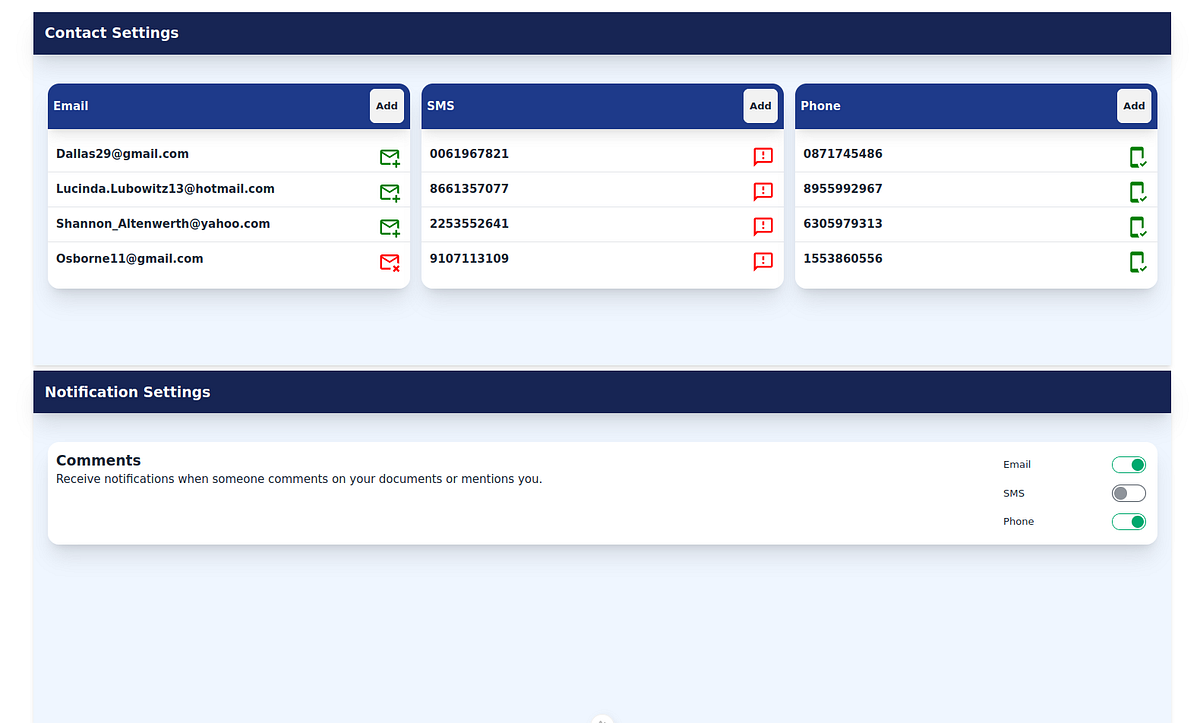The height and width of the screenshot is (723, 1200).
Task: Enable SMS notifications for Comments
Action: tap(1128, 492)
